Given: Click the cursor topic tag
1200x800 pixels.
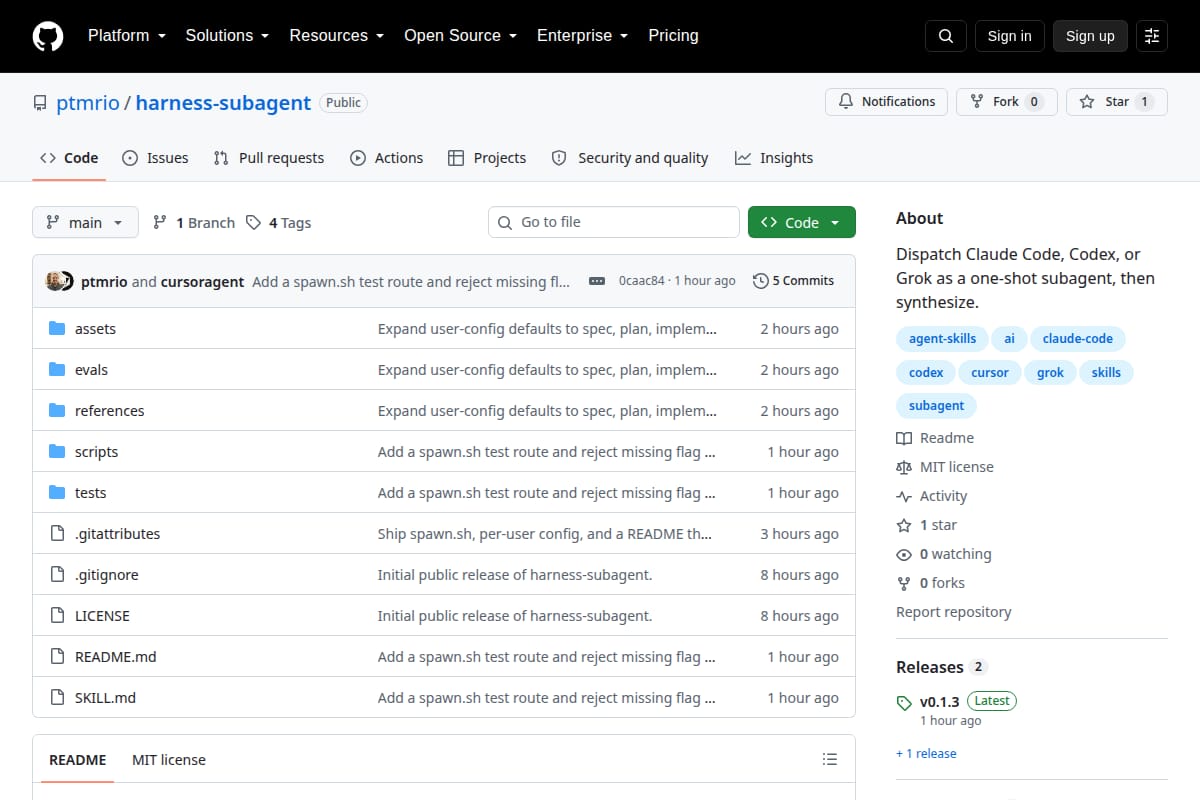Looking at the screenshot, I should [x=990, y=373].
